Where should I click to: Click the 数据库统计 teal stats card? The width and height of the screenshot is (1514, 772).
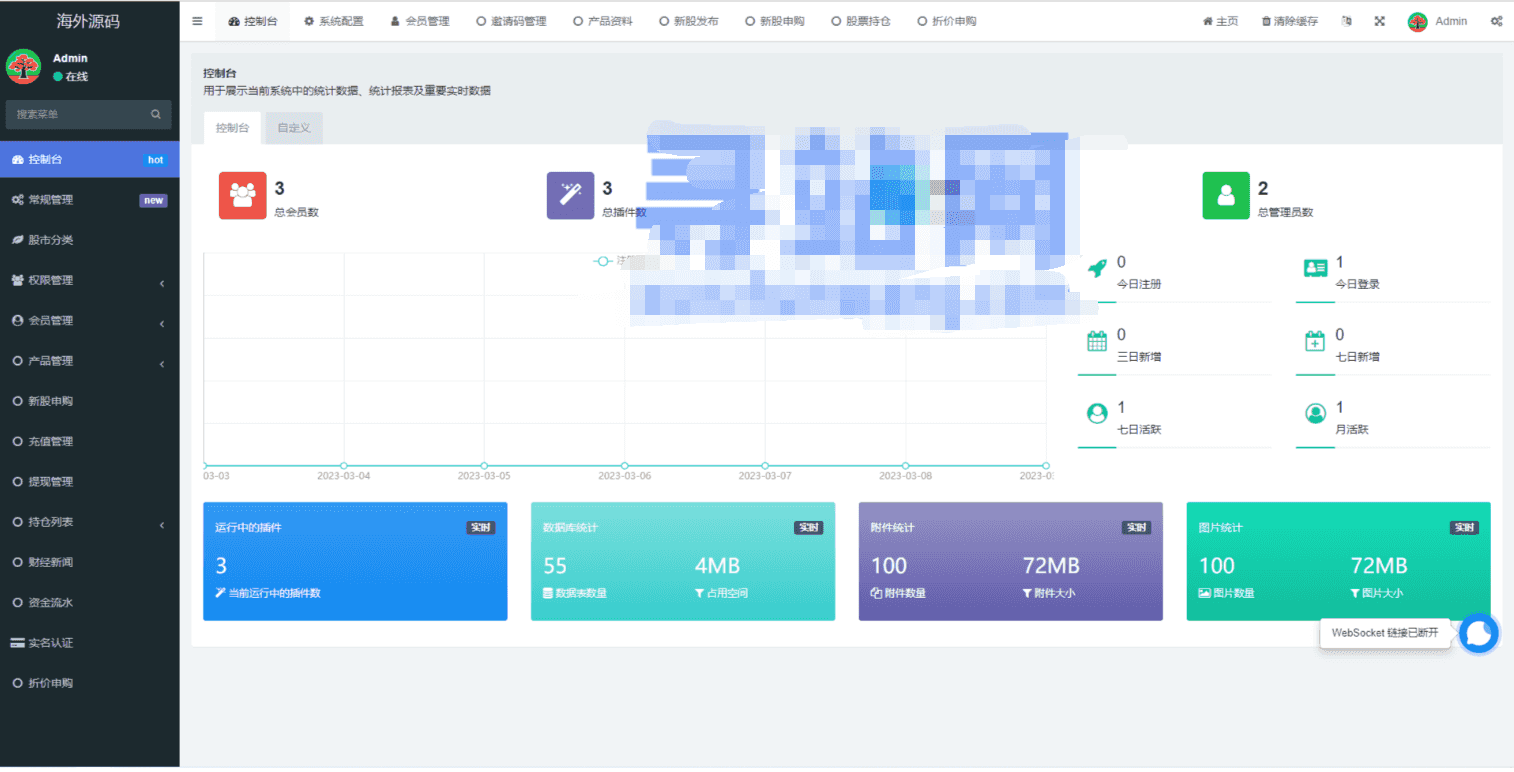[683, 561]
